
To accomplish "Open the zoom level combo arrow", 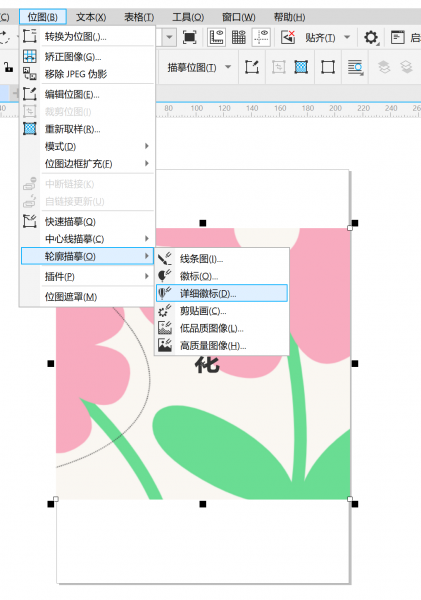I will click(x=169, y=38).
